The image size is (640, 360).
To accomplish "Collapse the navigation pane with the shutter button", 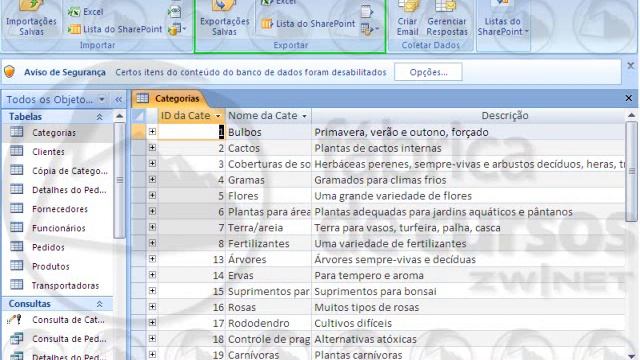I will point(118,99).
